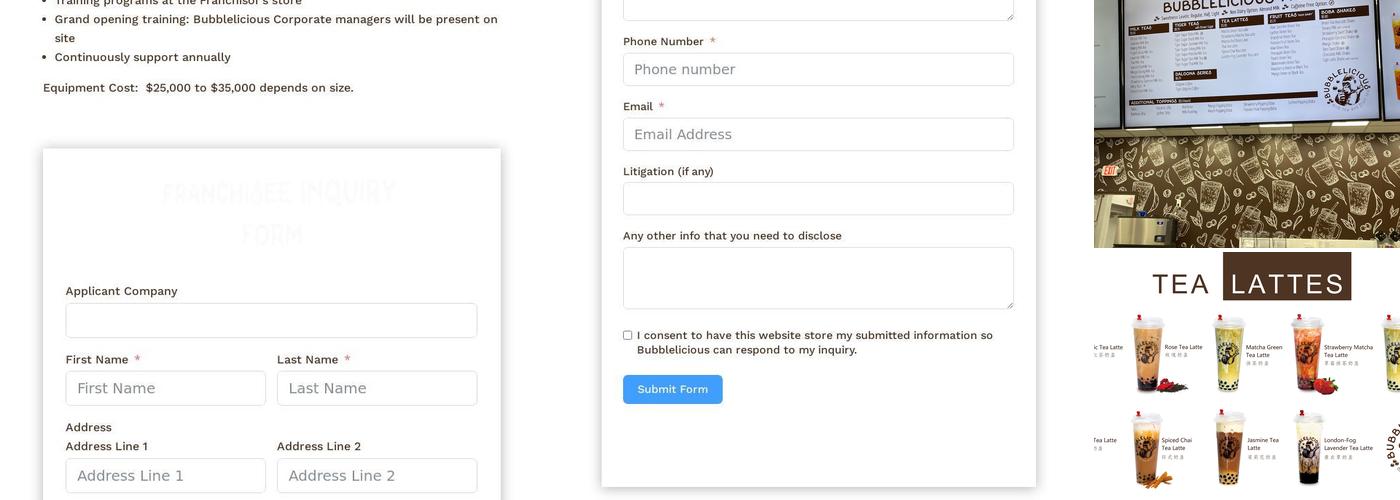Focus the Address Line 2 input
Viewport: 1400px width, 500px height.
(x=377, y=476)
